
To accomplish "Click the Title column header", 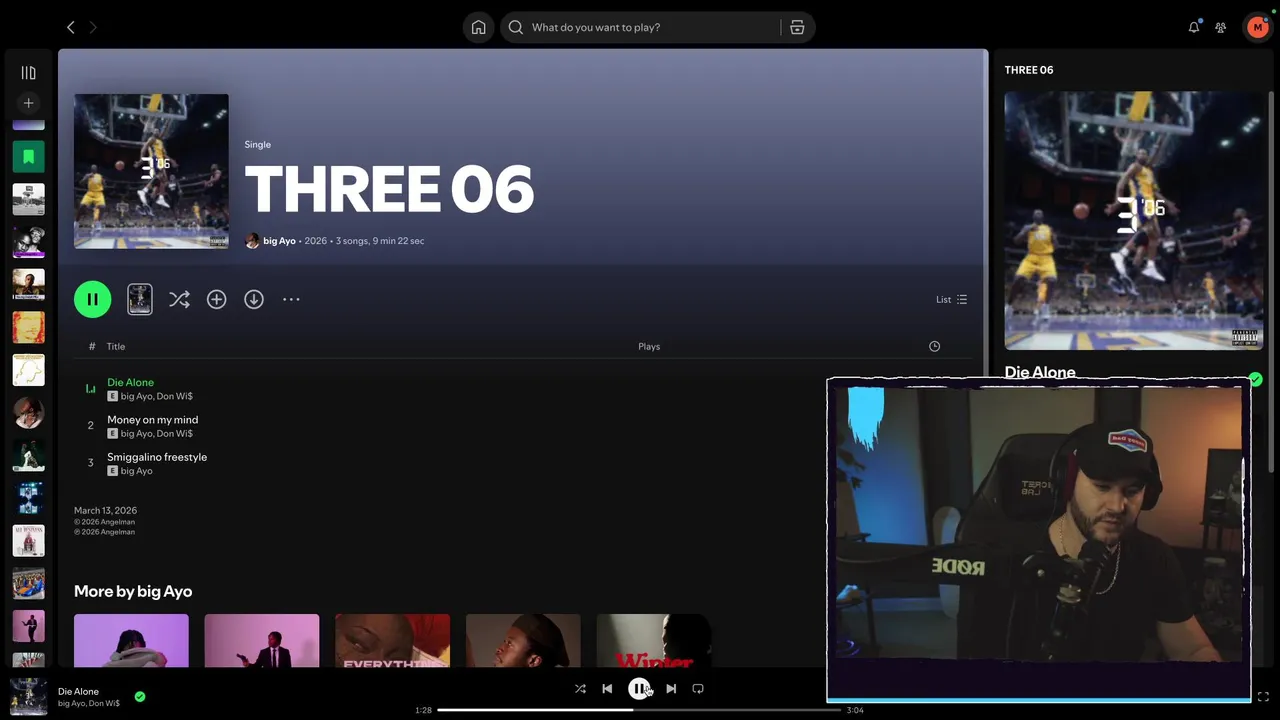I will (x=116, y=346).
